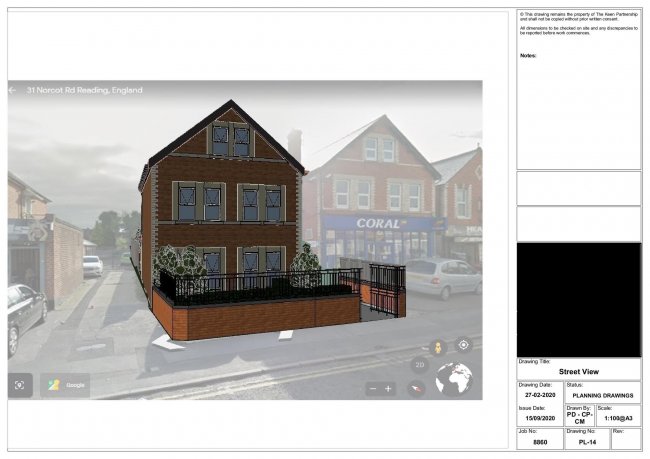
Task: Click the white navigation arrow on road
Action: (x=168, y=343)
